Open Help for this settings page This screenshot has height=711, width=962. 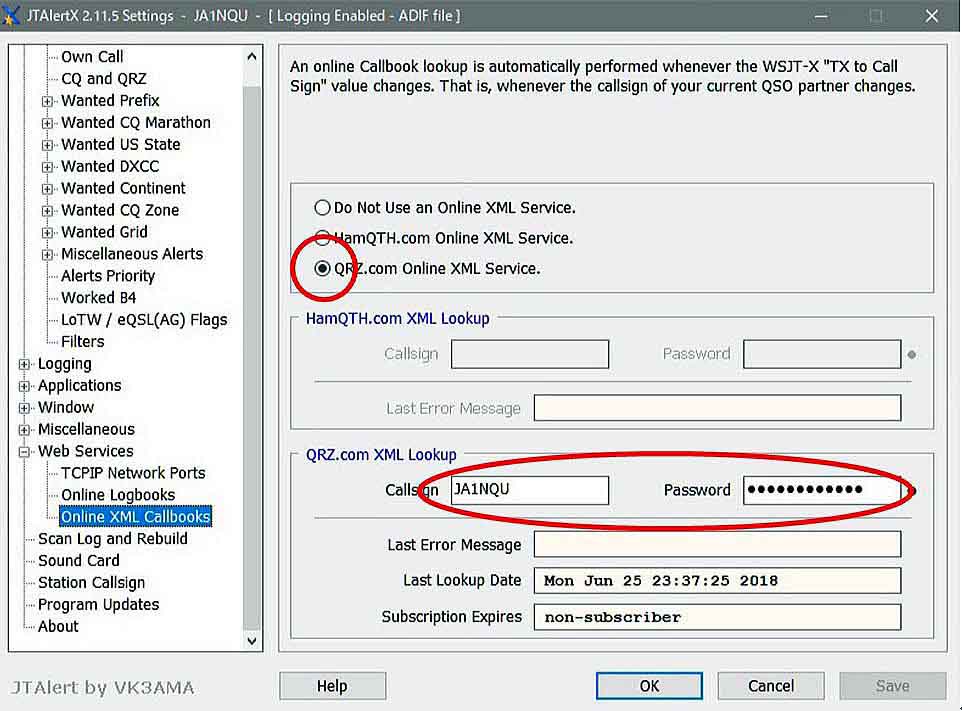coord(331,686)
